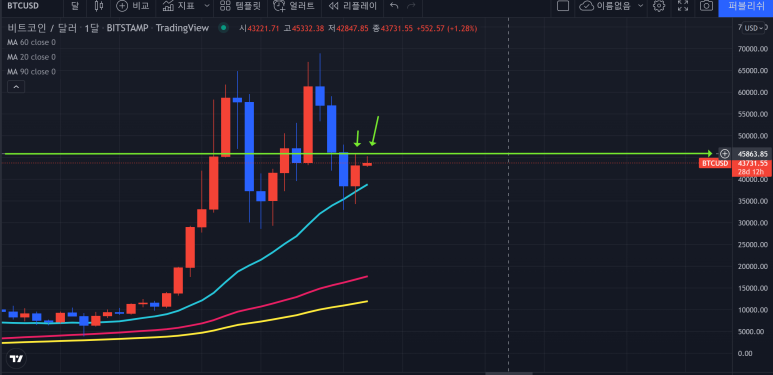
Task: Select the MA 90 close 0 indicator legend
Action: 31,72
